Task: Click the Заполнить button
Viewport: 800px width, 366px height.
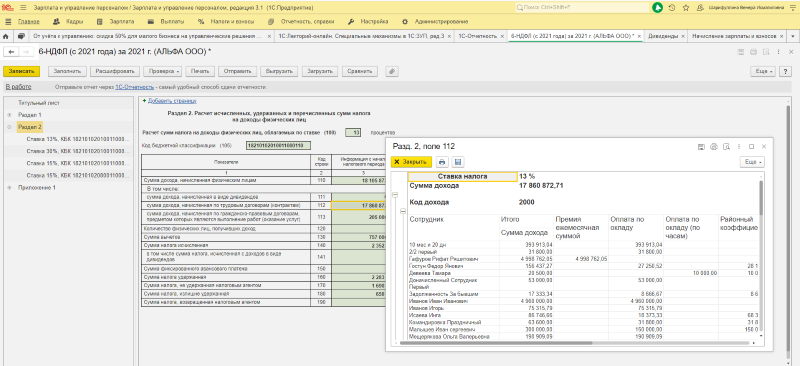Action: coord(68,71)
